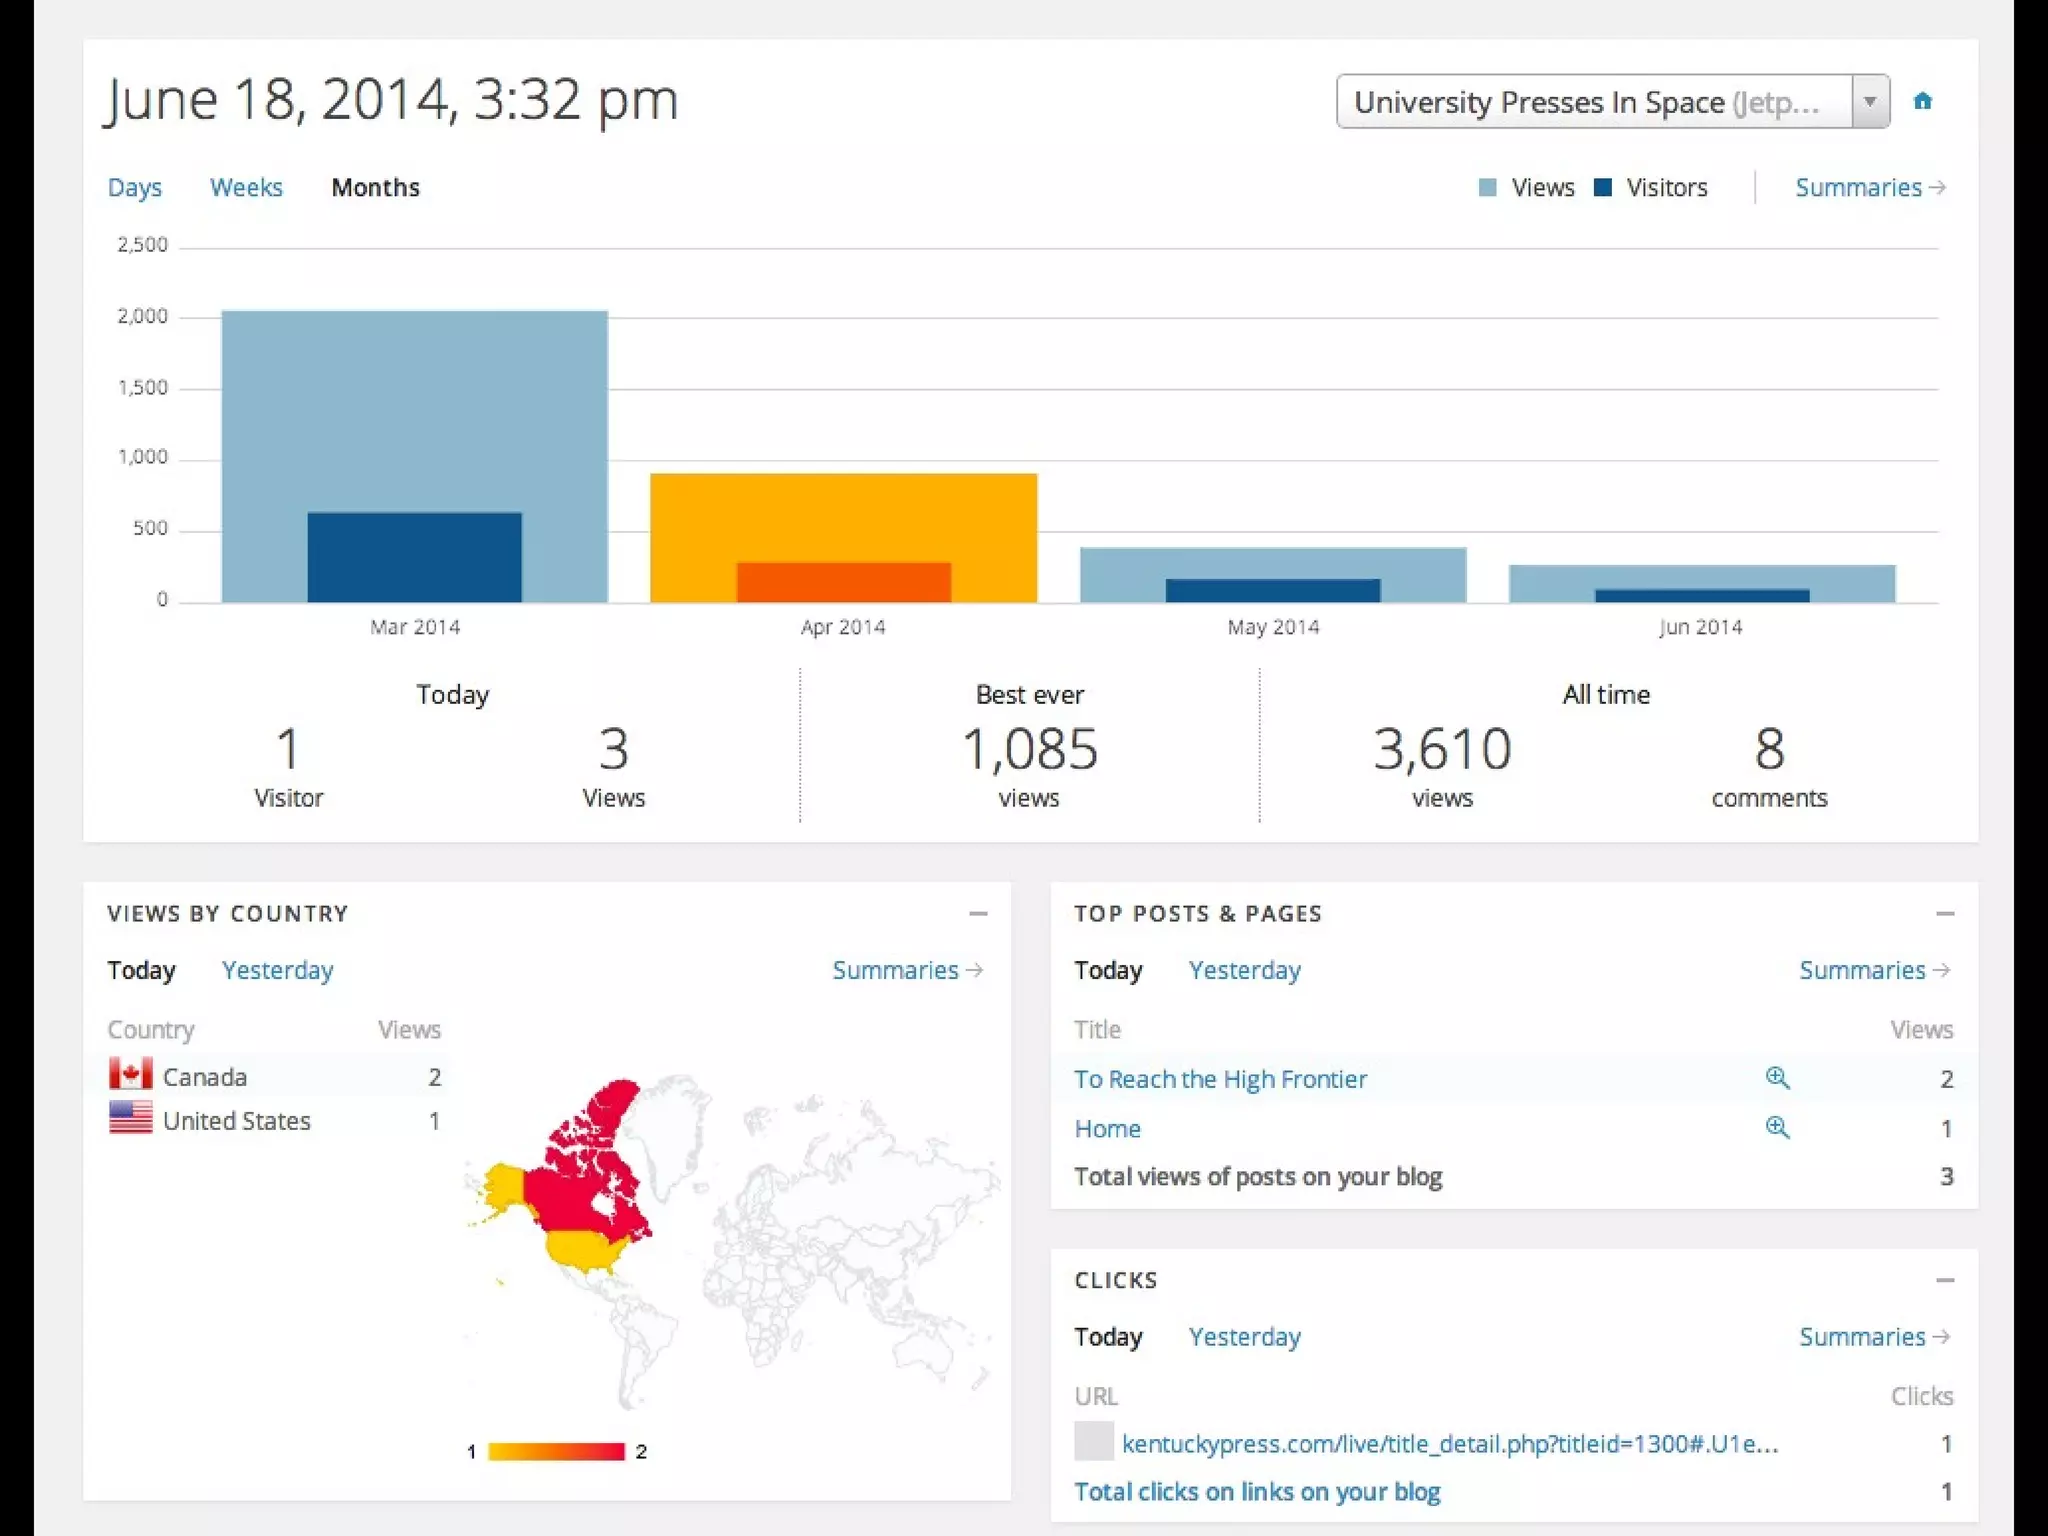
Task: Click the dark blue Visitors legend square
Action: [x=1602, y=187]
